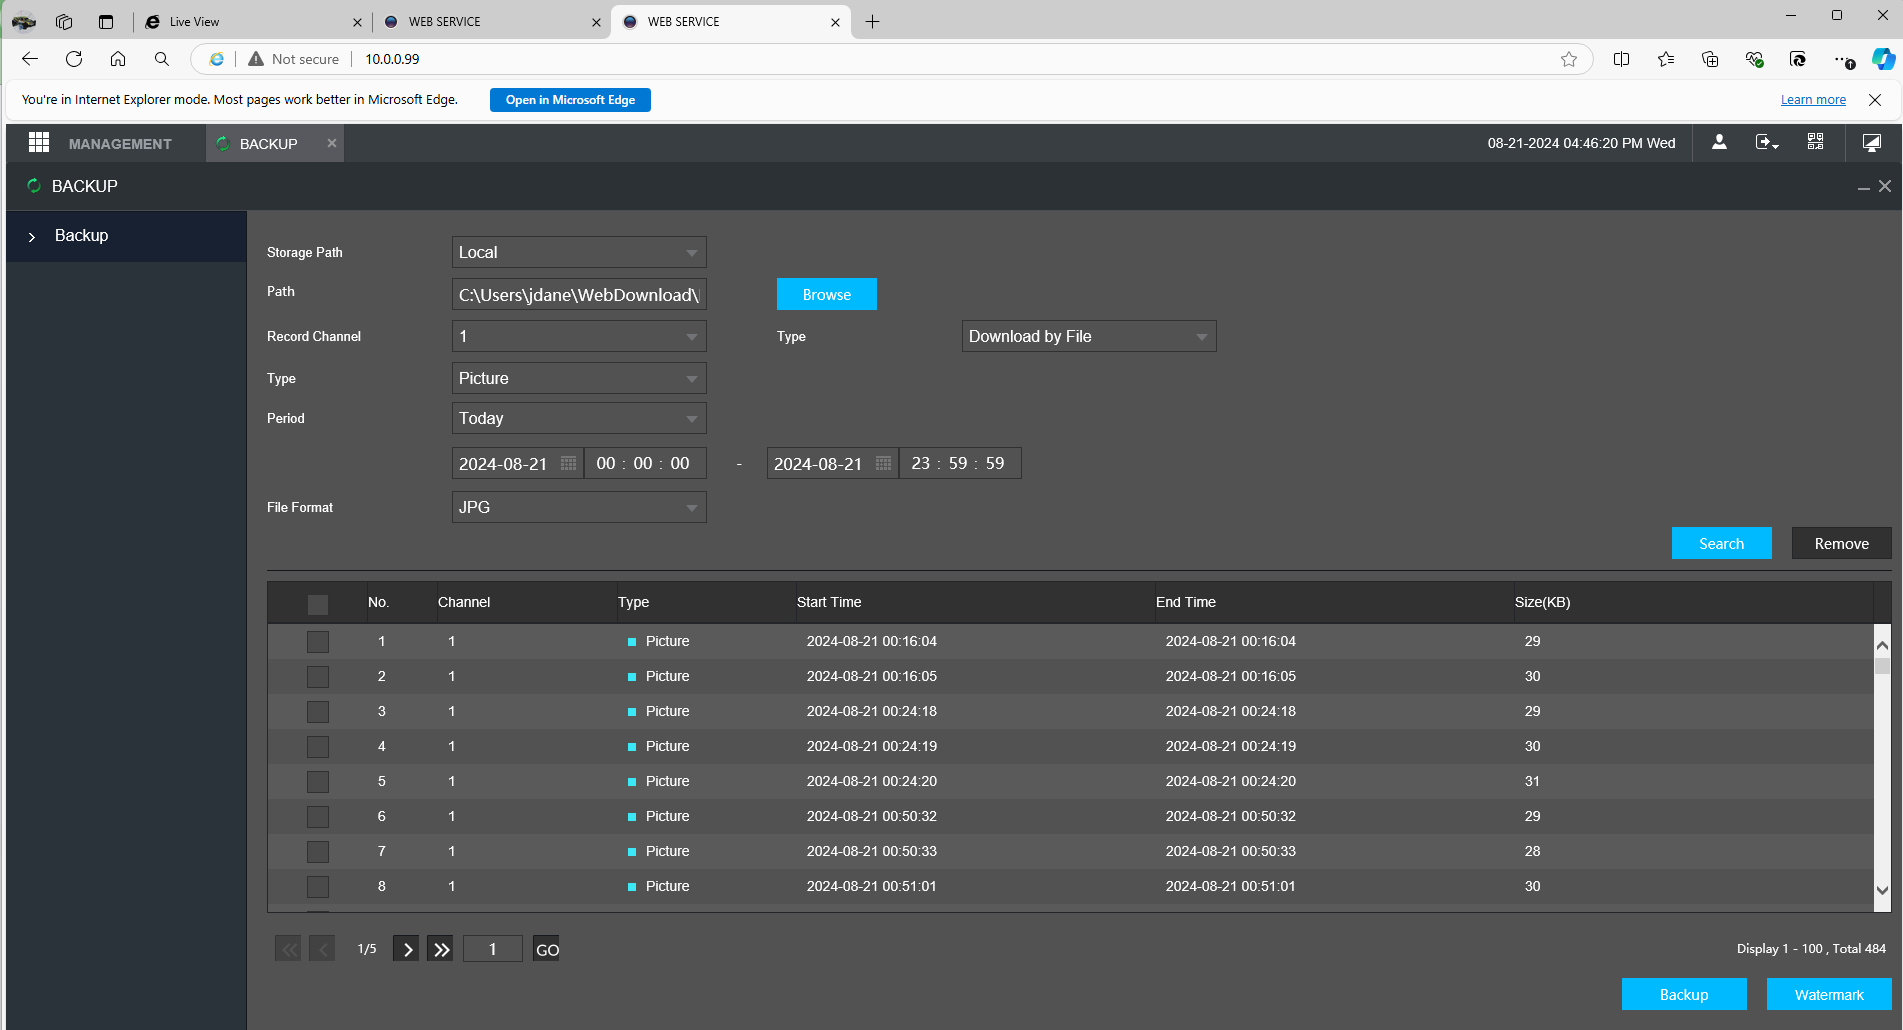
Task: Refresh the browser page
Action: 74,59
